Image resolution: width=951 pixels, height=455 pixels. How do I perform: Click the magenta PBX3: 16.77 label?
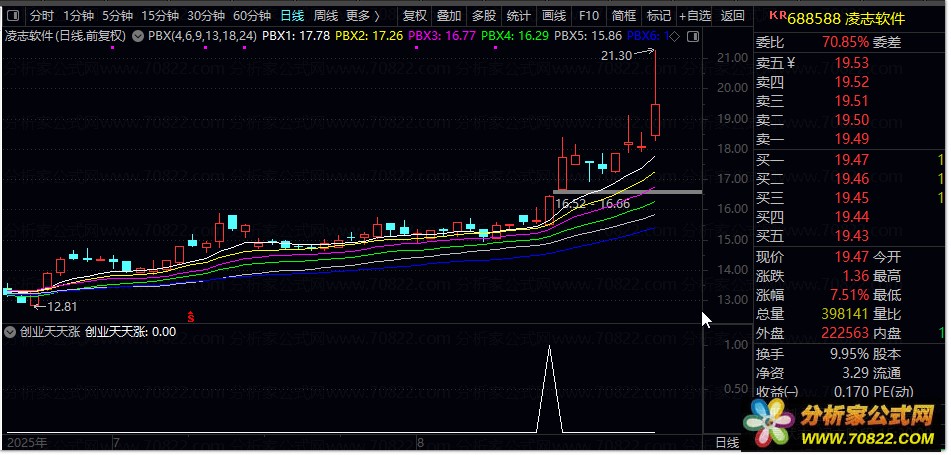(442, 36)
